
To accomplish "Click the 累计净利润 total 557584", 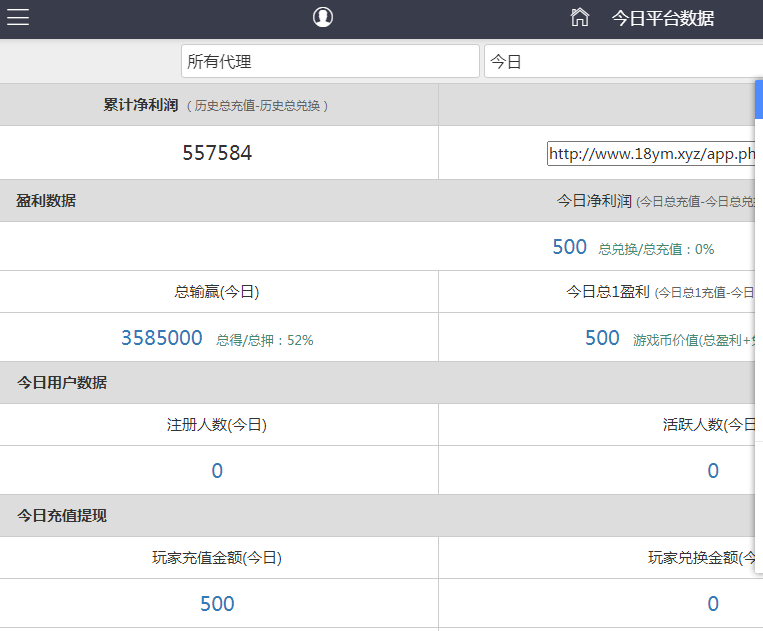I will [217, 153].
